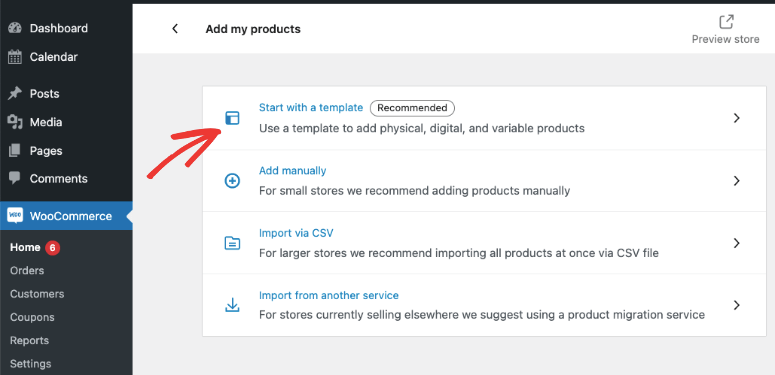
Task: Click the Add my products heading
Action: click(253, 29)
